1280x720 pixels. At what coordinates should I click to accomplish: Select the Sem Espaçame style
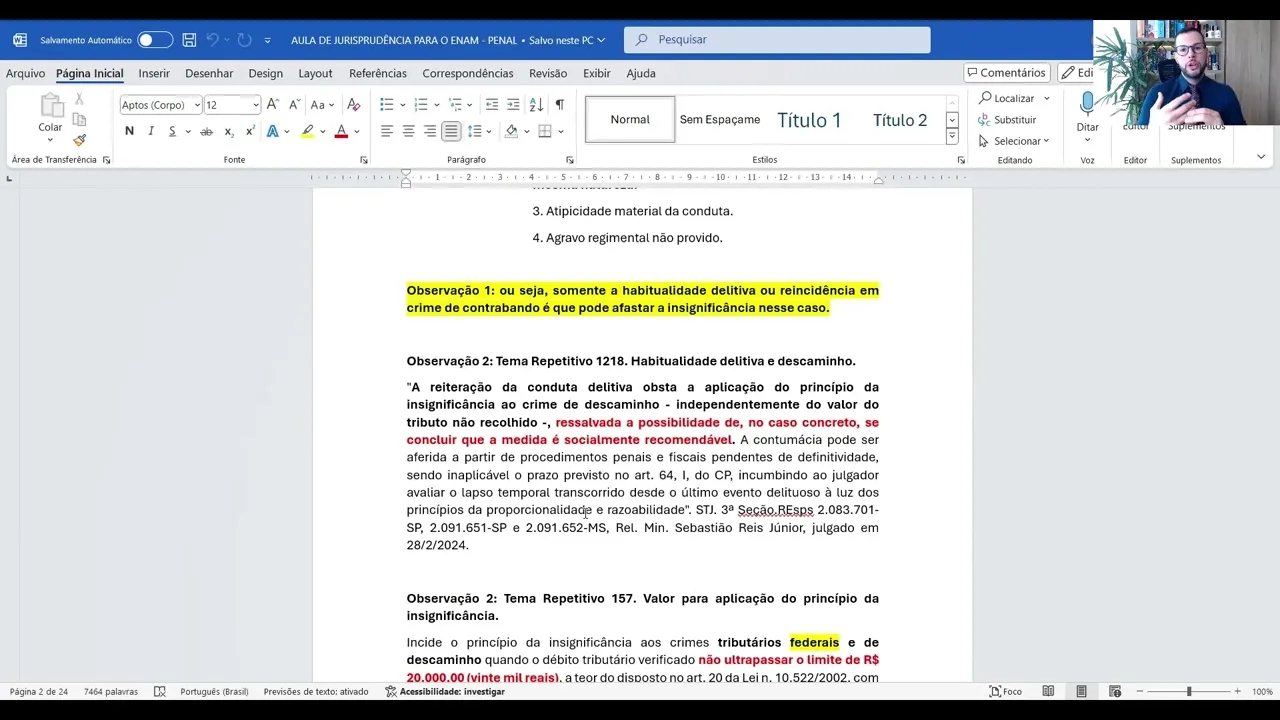720,119
